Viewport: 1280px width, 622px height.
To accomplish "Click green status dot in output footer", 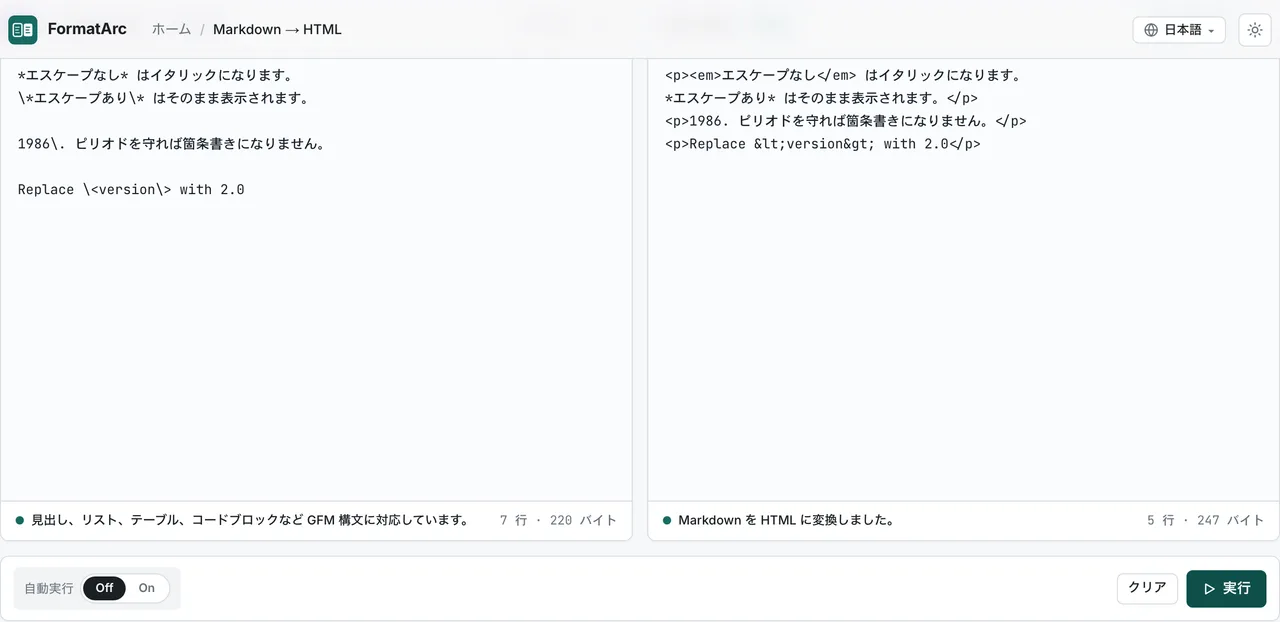I will (667, 520).
